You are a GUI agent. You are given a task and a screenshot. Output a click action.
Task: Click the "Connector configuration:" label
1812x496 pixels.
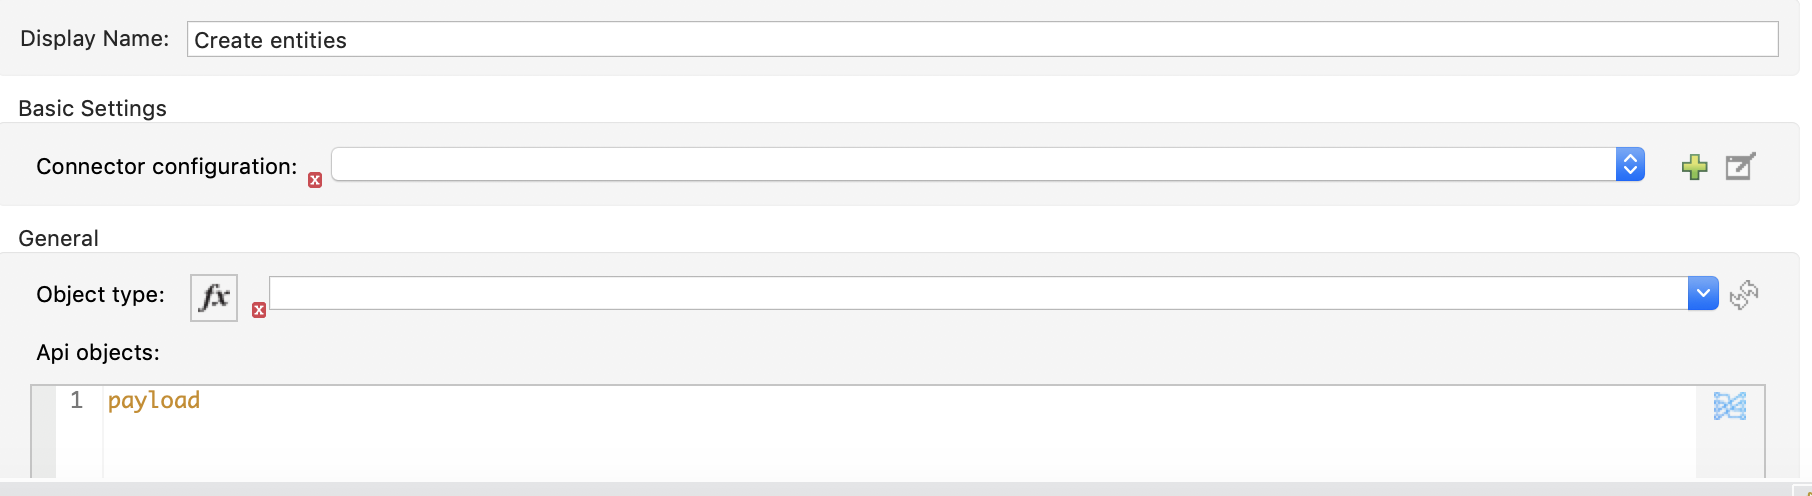[166, 166]
